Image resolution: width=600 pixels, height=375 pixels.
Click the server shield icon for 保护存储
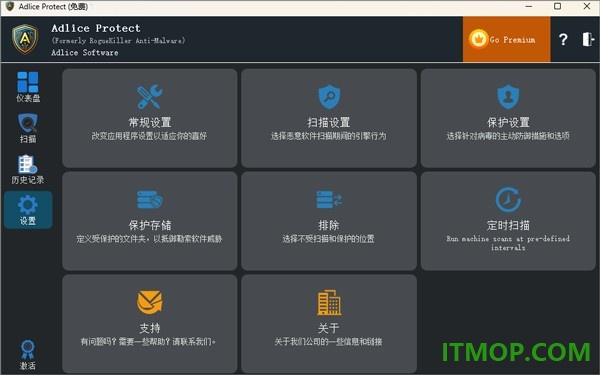tap(150, 199)
